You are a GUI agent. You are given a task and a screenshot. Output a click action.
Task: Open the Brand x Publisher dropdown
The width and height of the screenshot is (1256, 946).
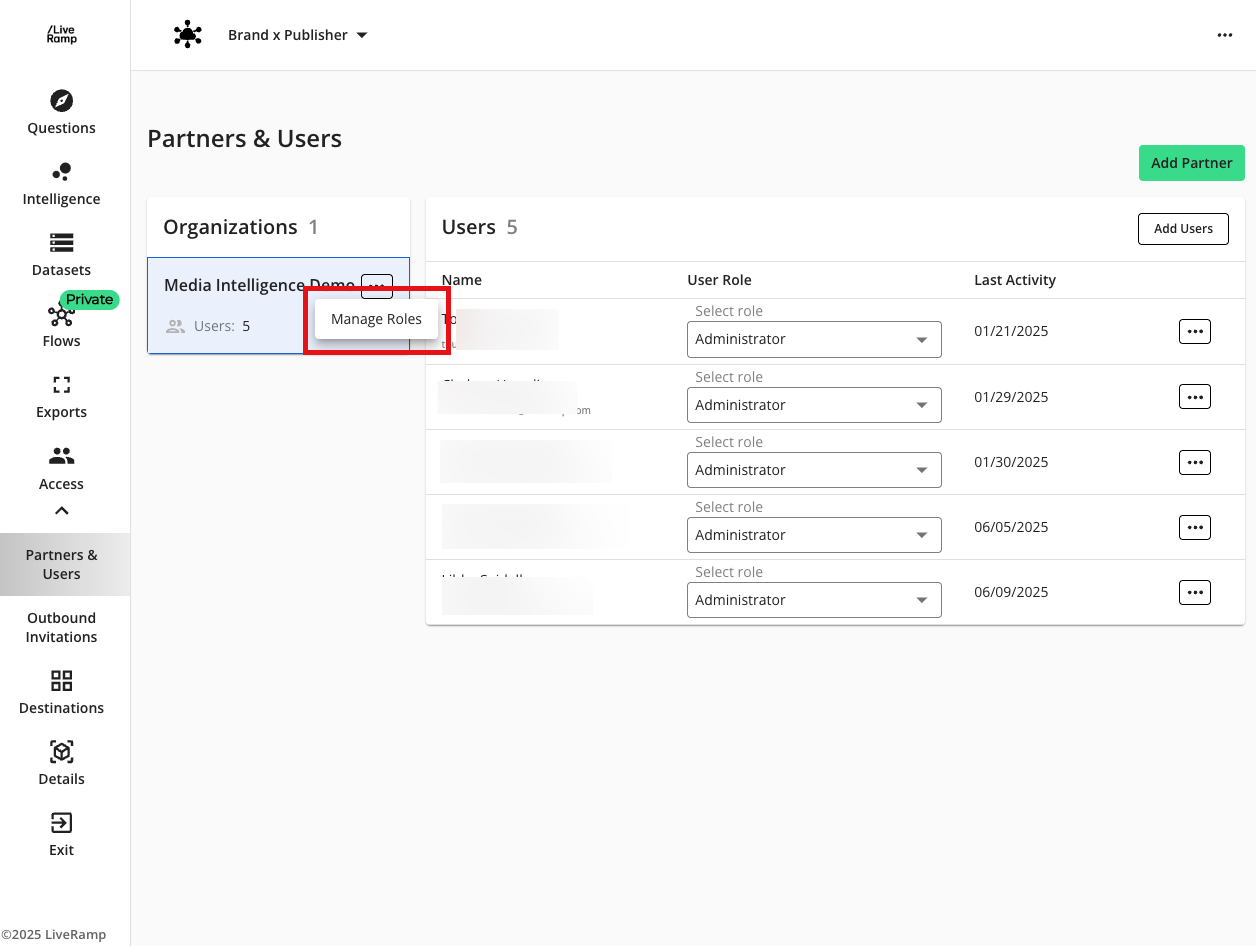pos(298,35)
